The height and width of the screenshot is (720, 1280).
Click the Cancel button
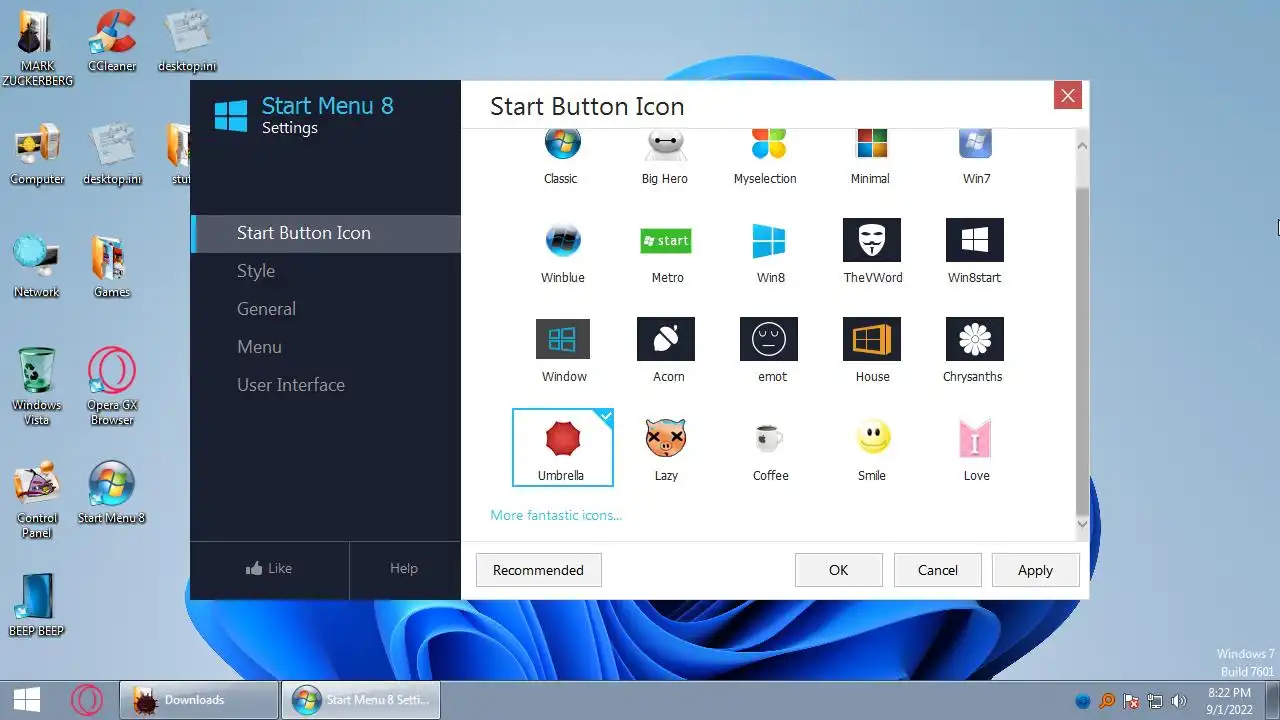tap(937, 570)
